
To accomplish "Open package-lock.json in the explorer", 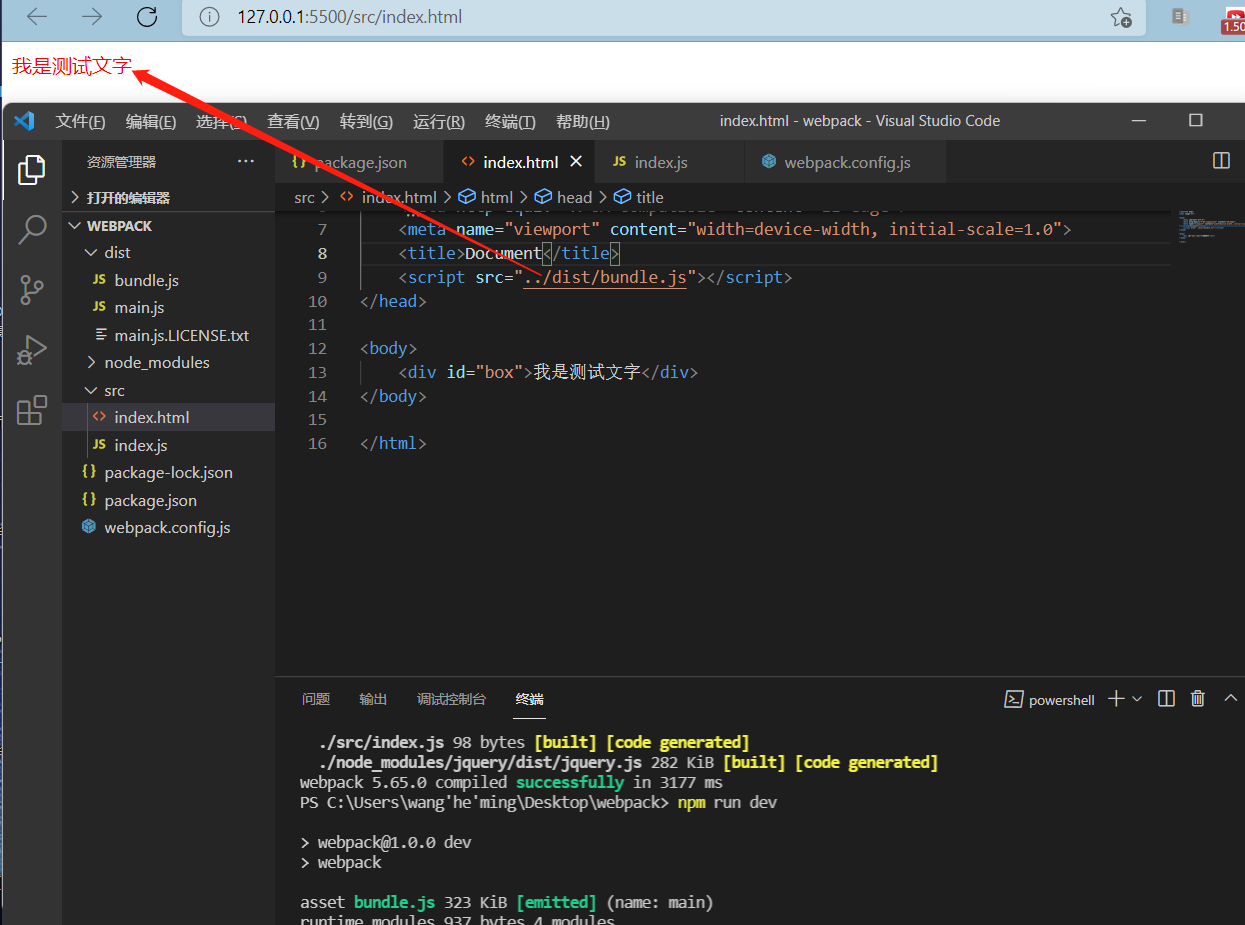I will (168, 473).
